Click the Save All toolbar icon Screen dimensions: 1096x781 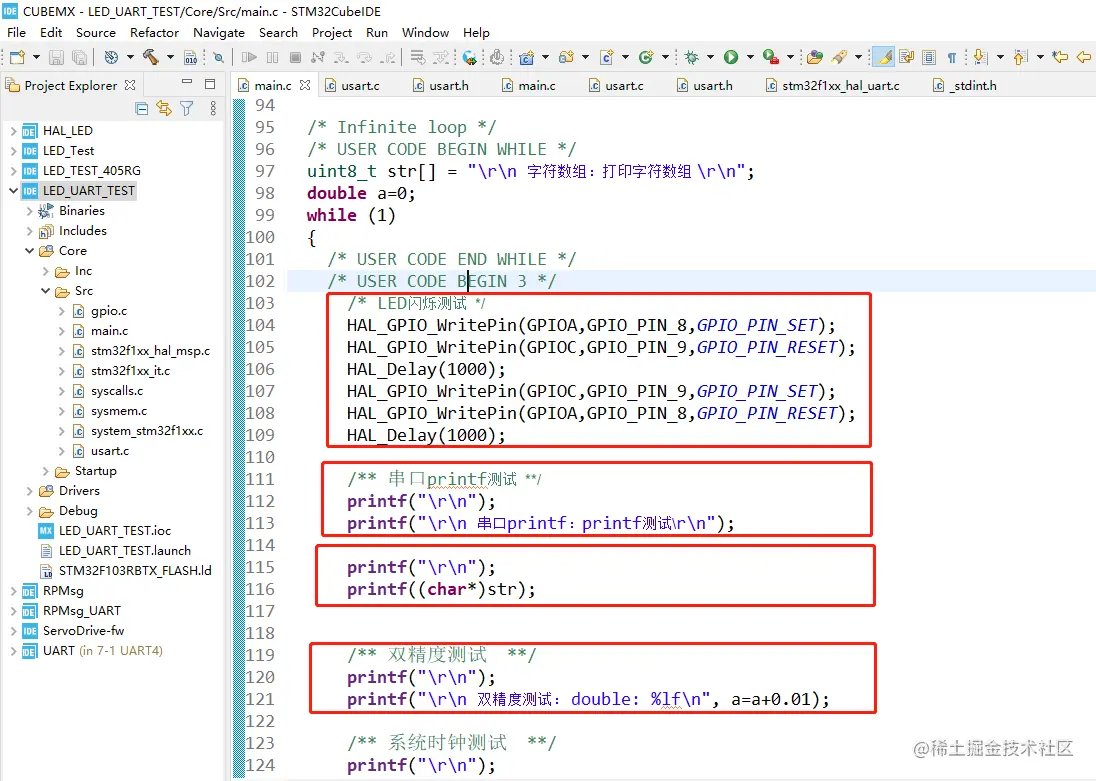coord(80,57)
